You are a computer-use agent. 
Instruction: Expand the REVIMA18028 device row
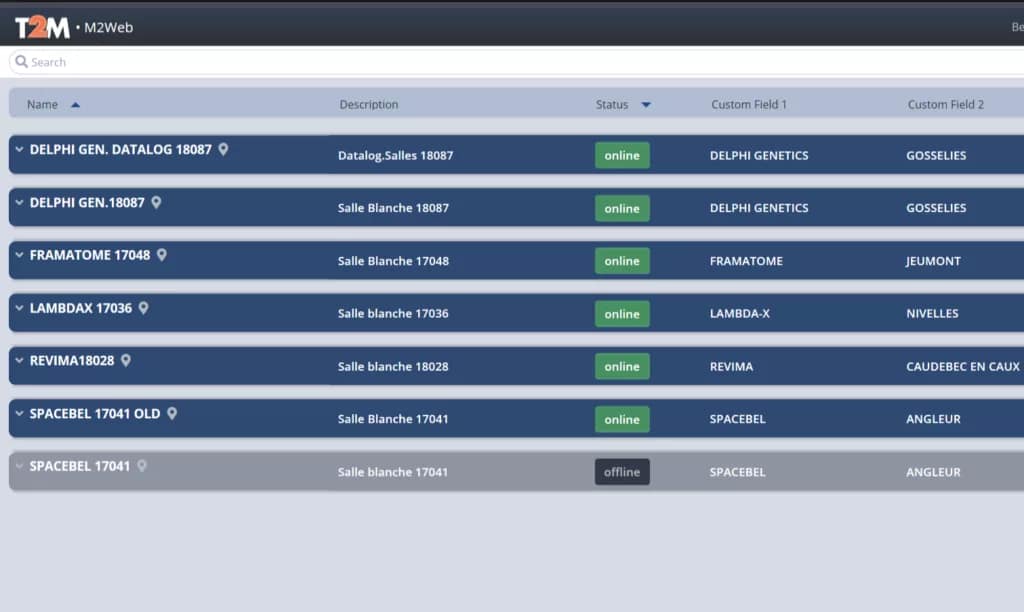click(x=19, y=360)
